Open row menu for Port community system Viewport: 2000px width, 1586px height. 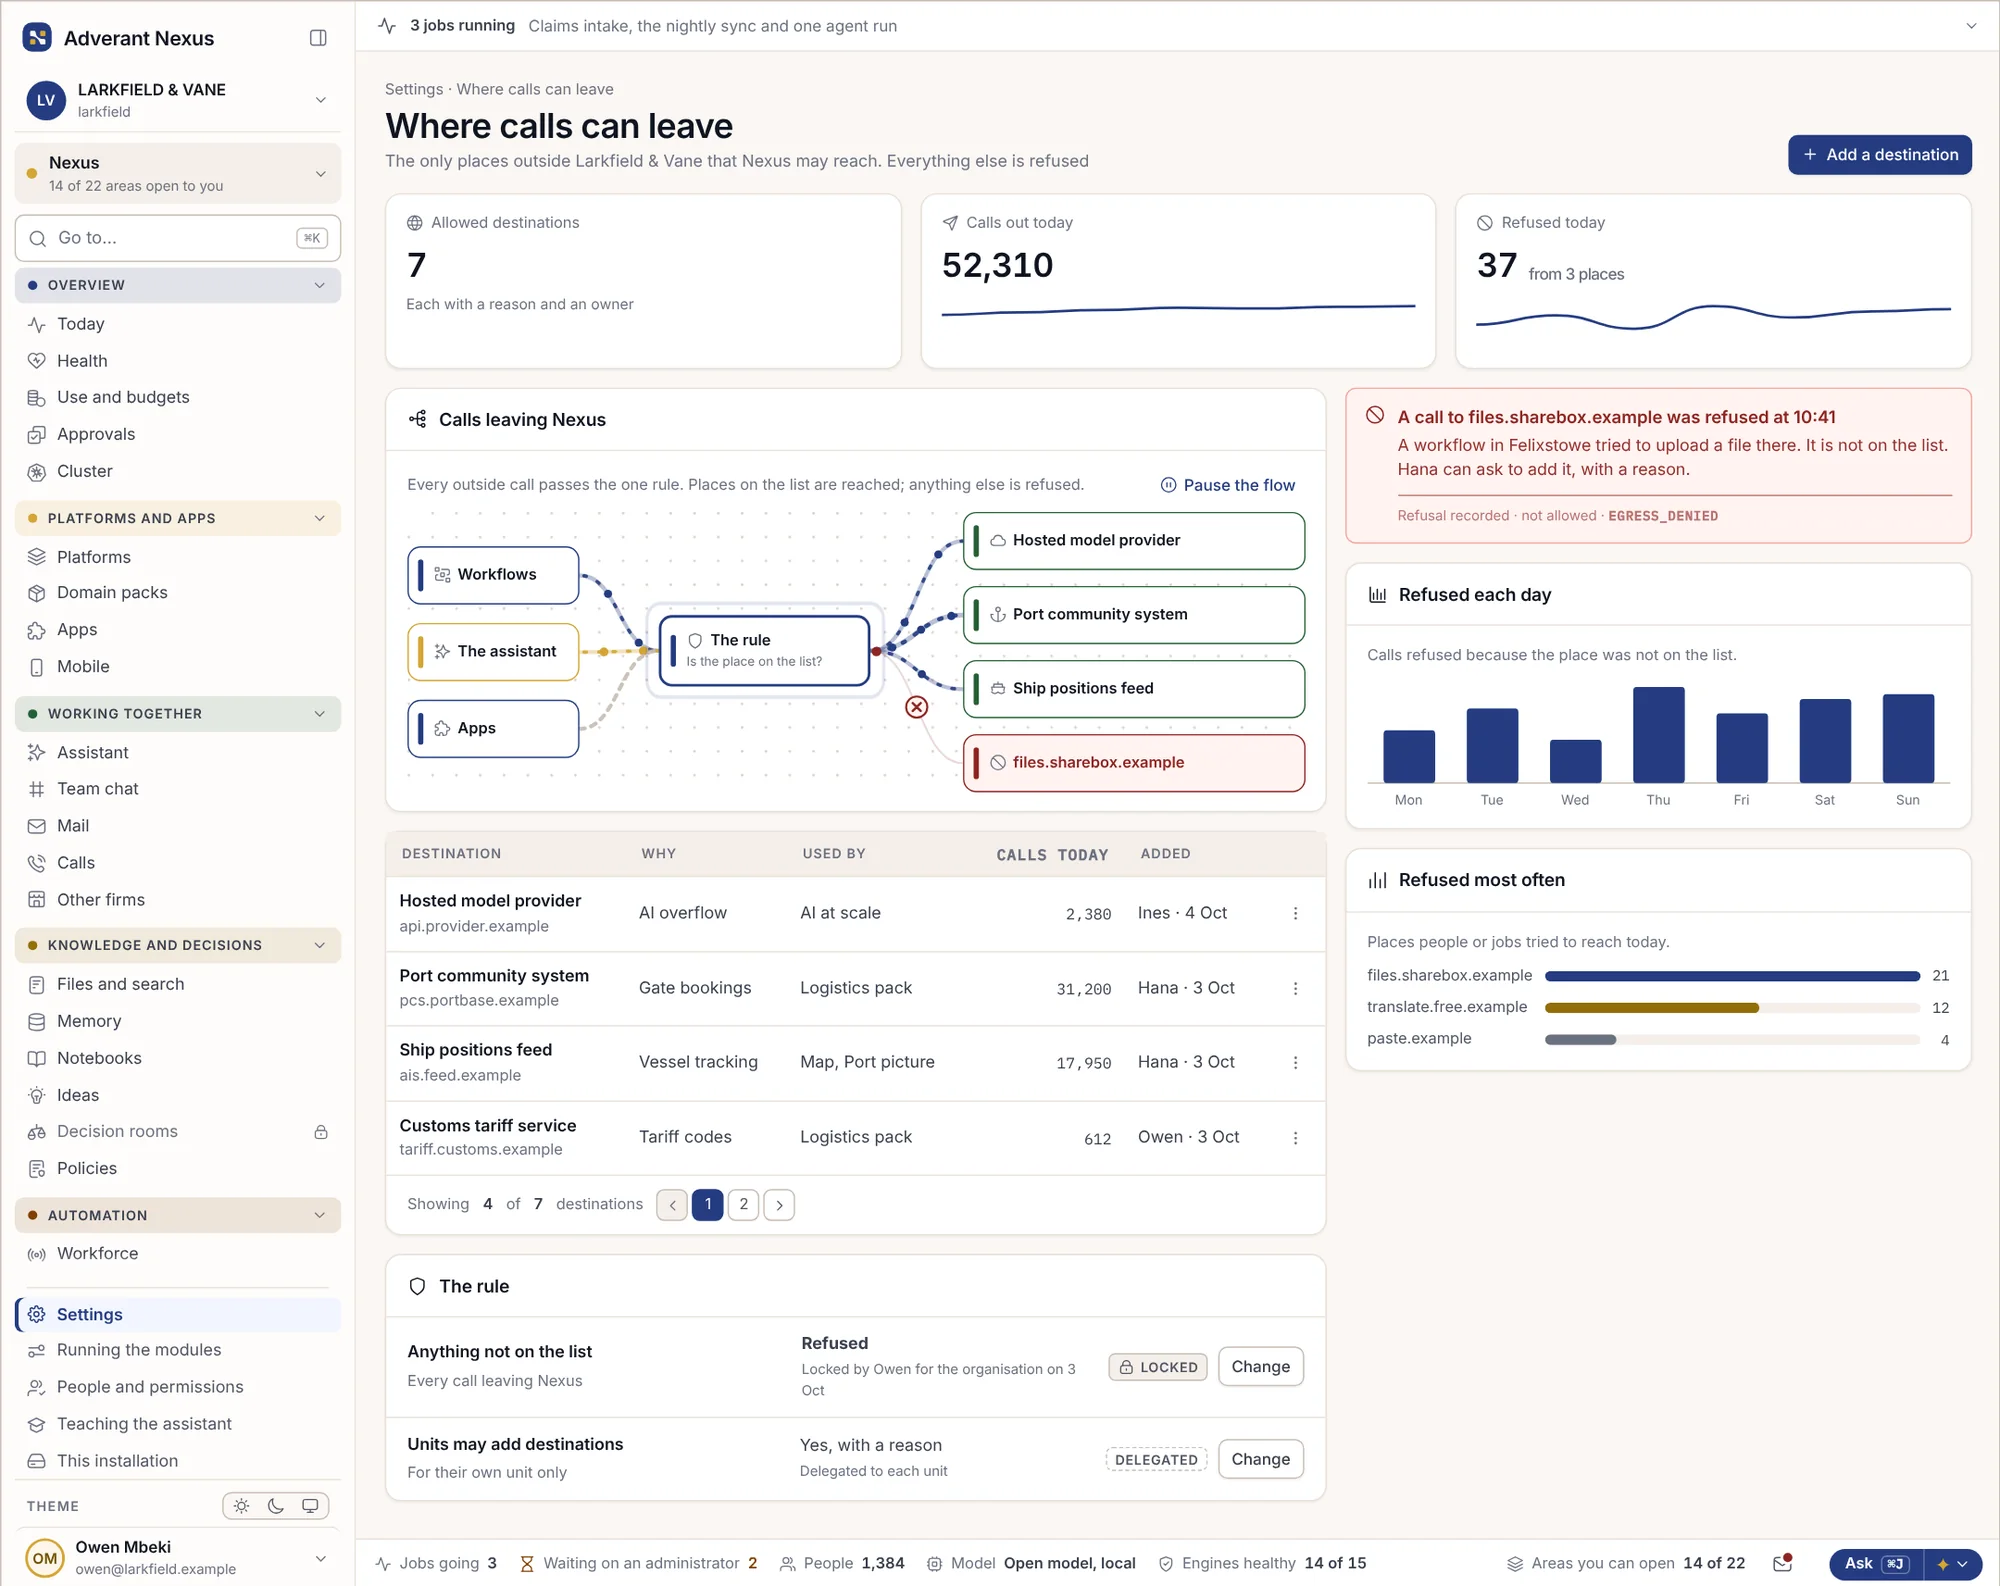point(1295,988)
